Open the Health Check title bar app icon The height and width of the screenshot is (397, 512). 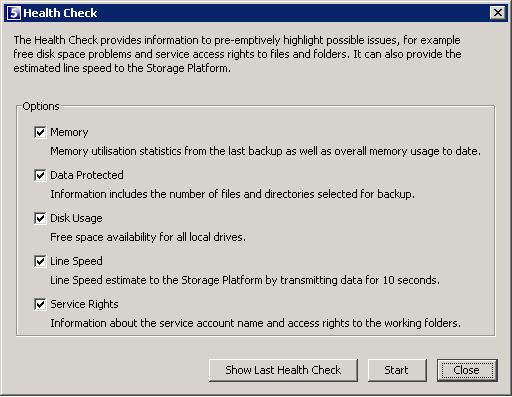(x=14, y=13)
